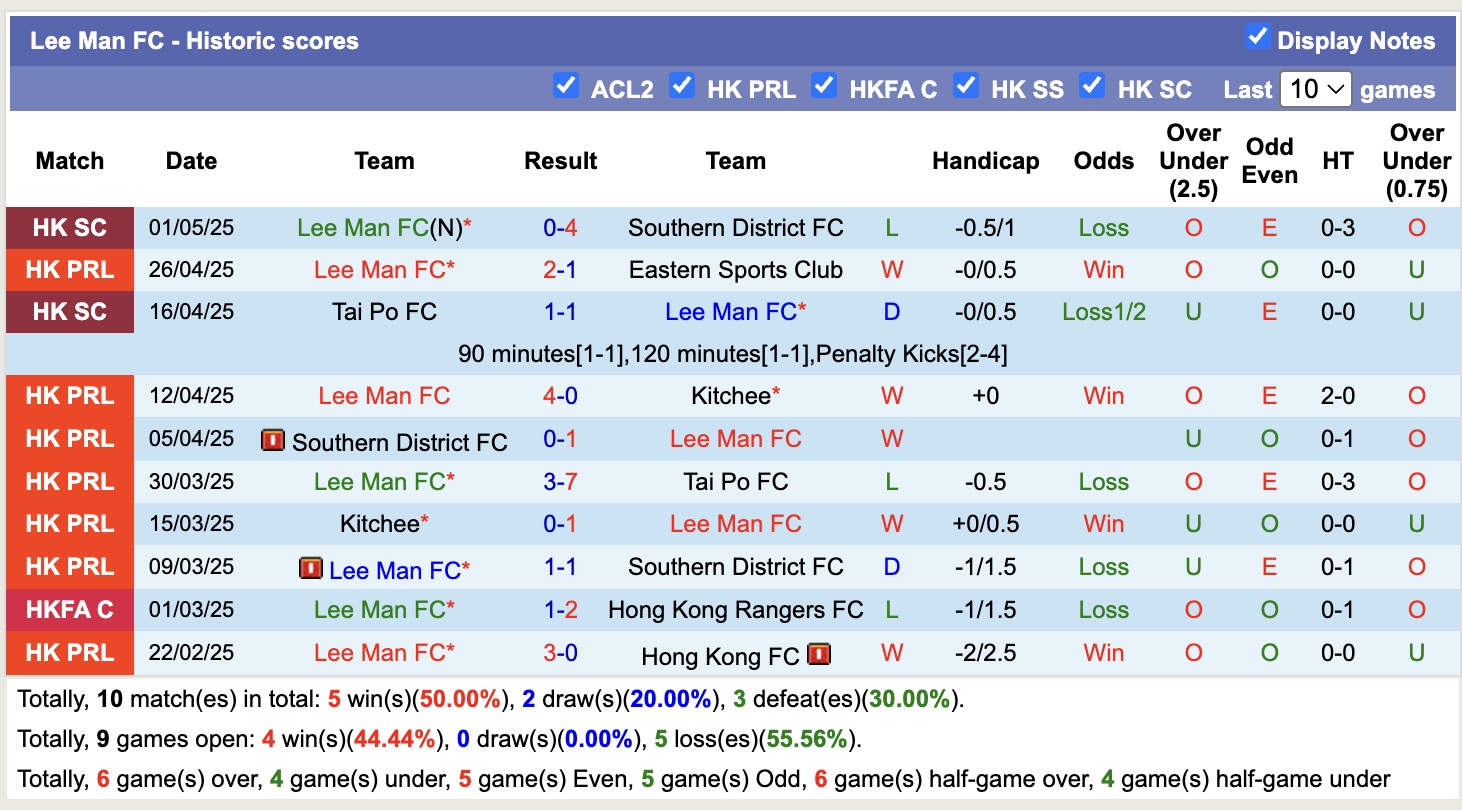1462x810 pixels.
Task: Click the 0-4 result of the 01/05 match
Action: point(560,227)
